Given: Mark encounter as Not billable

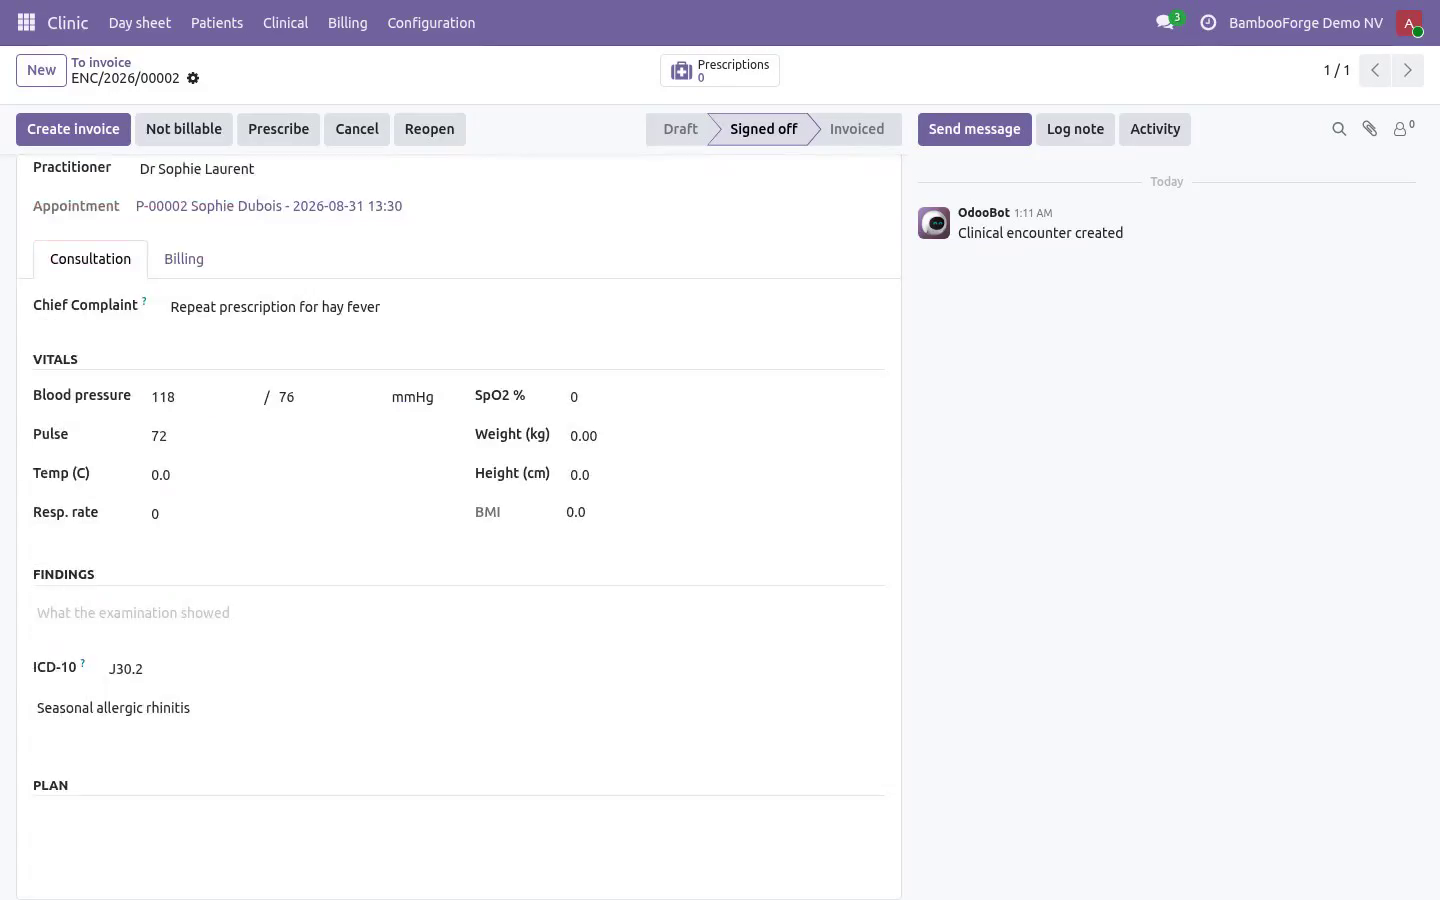Looking at the screenshot, I should point(184,129).
